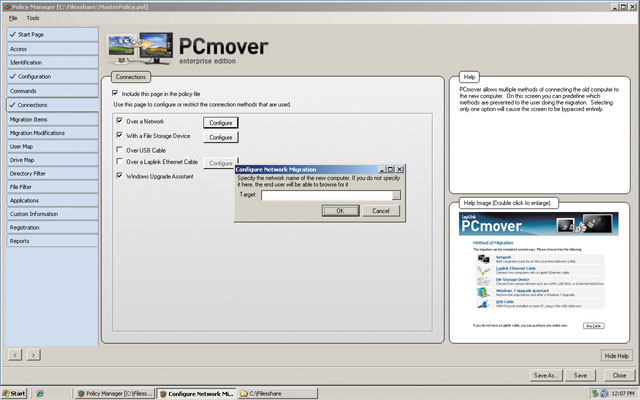Screen dimensions: 640x400
Task: Minimize the Configure Network Migration dialog
Action: (382, 169)
